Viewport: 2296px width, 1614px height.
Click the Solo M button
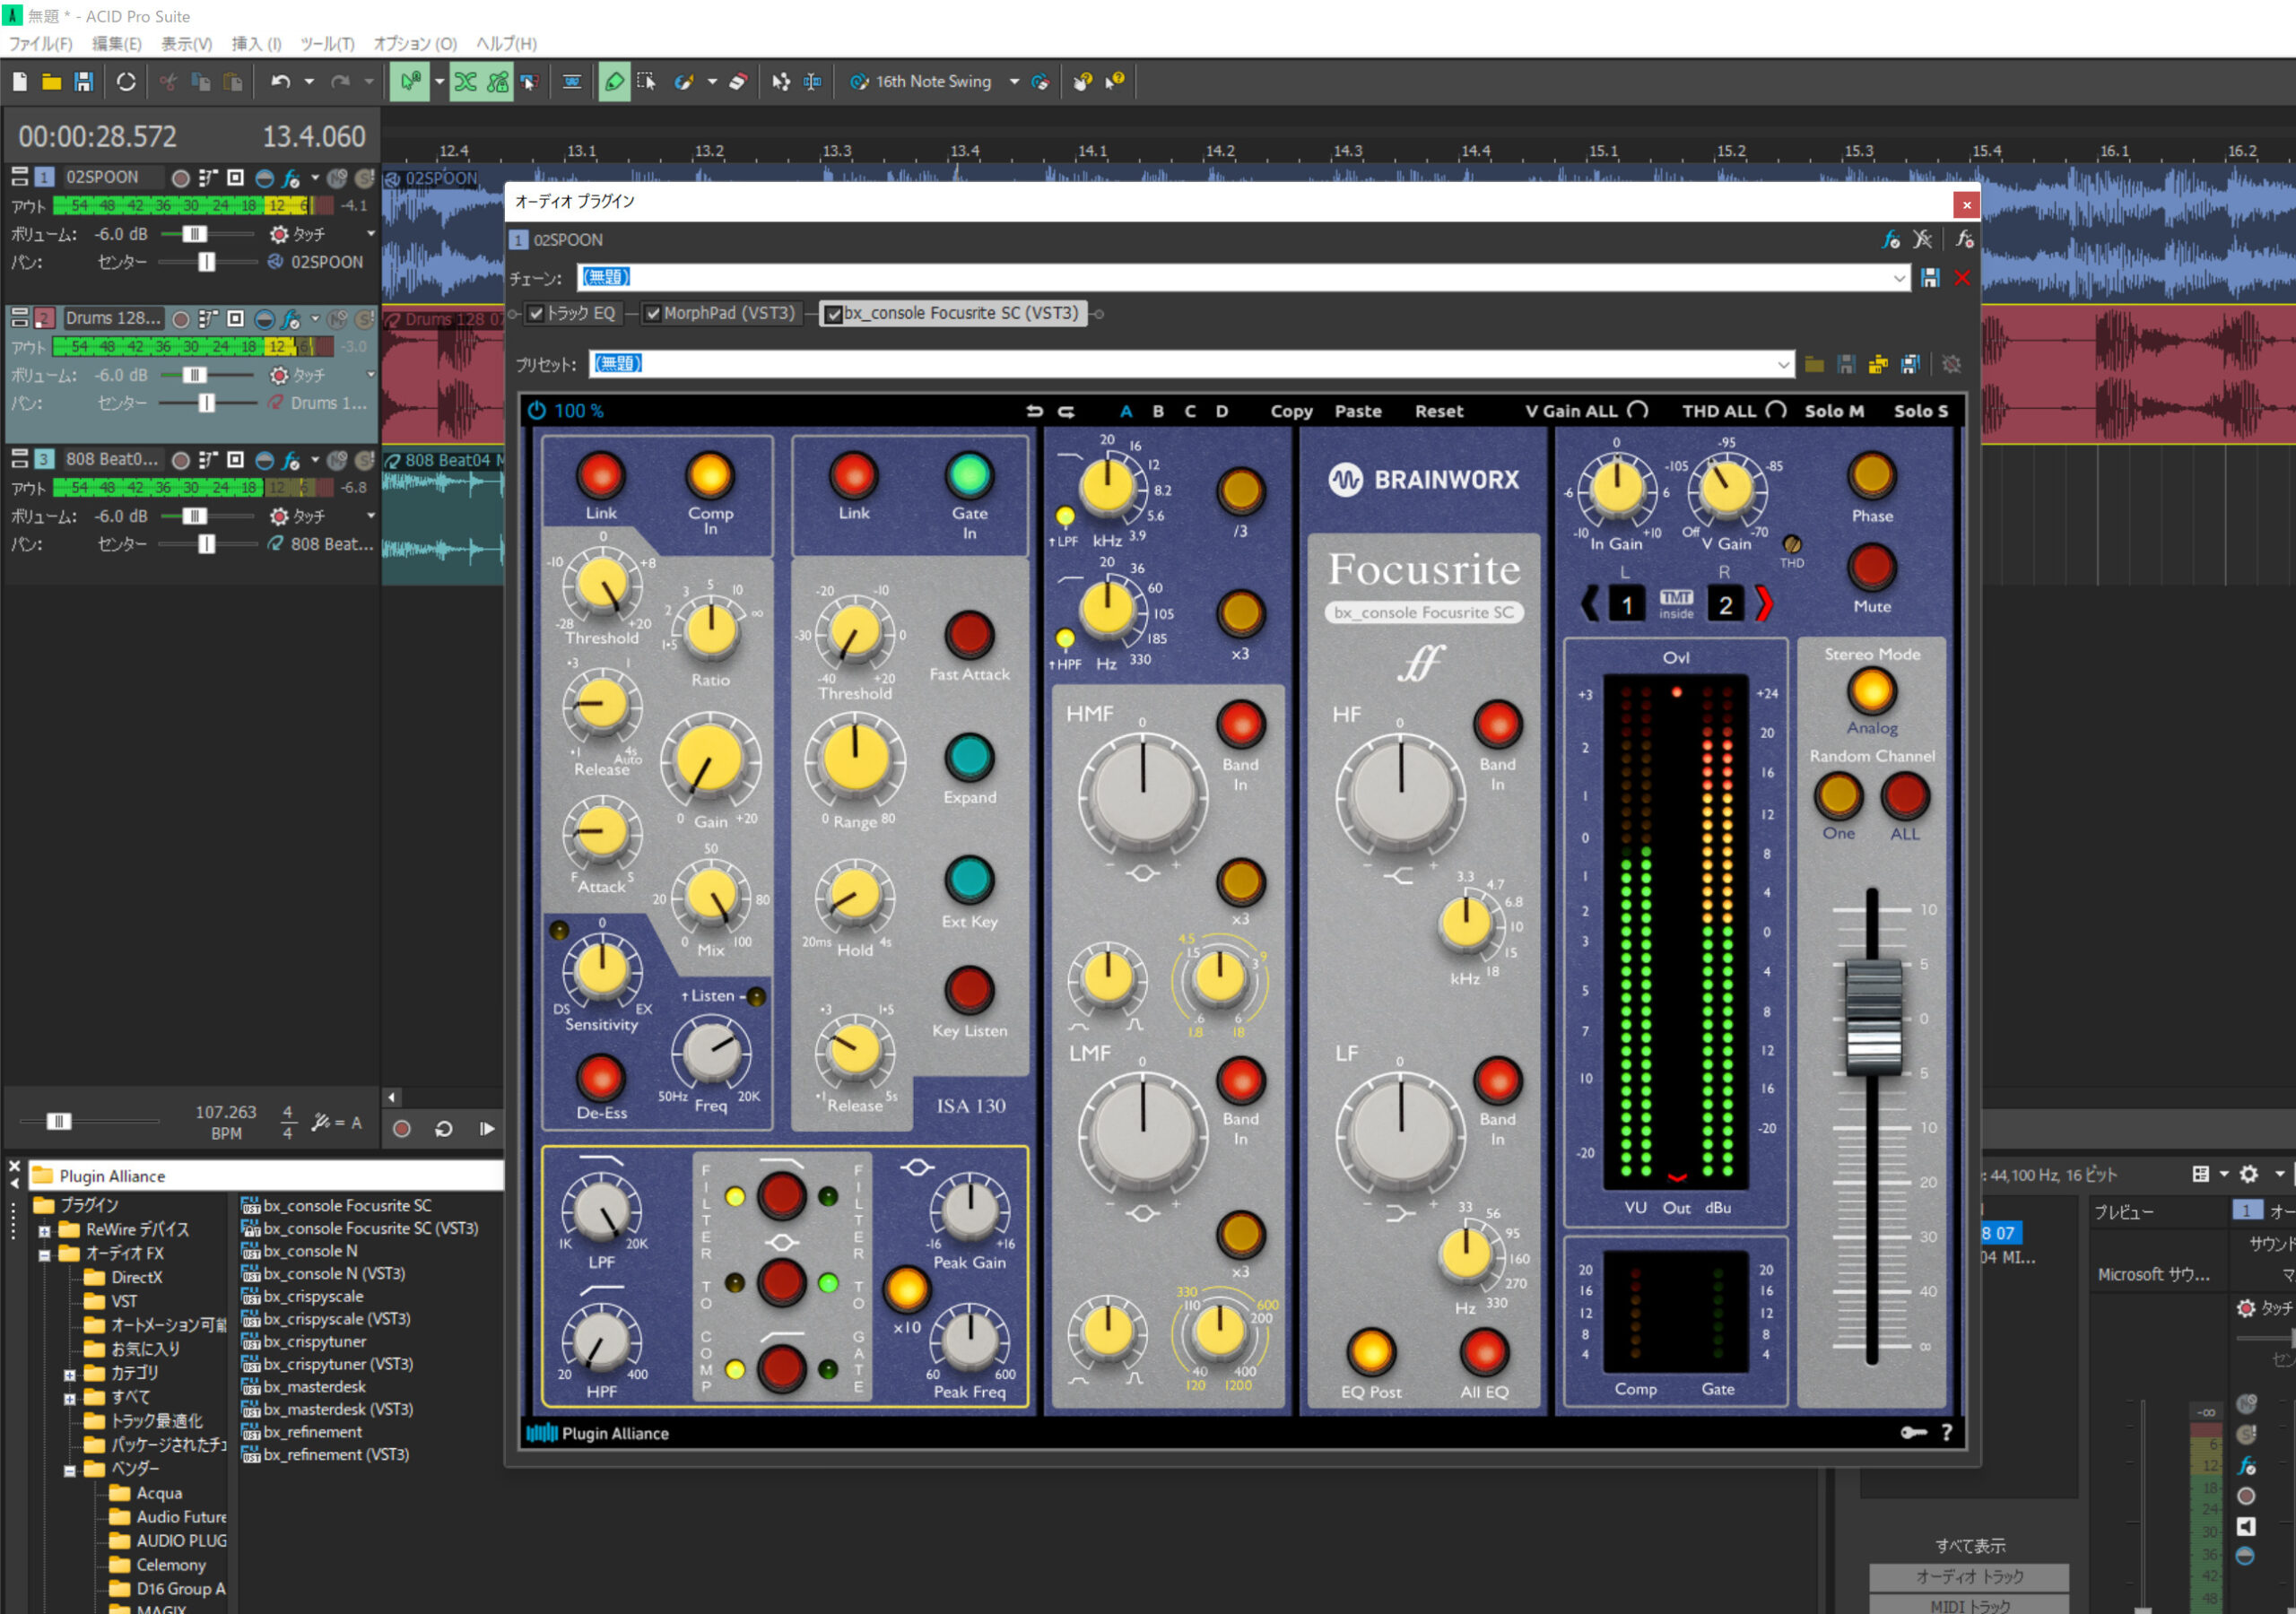[1834, 411]
